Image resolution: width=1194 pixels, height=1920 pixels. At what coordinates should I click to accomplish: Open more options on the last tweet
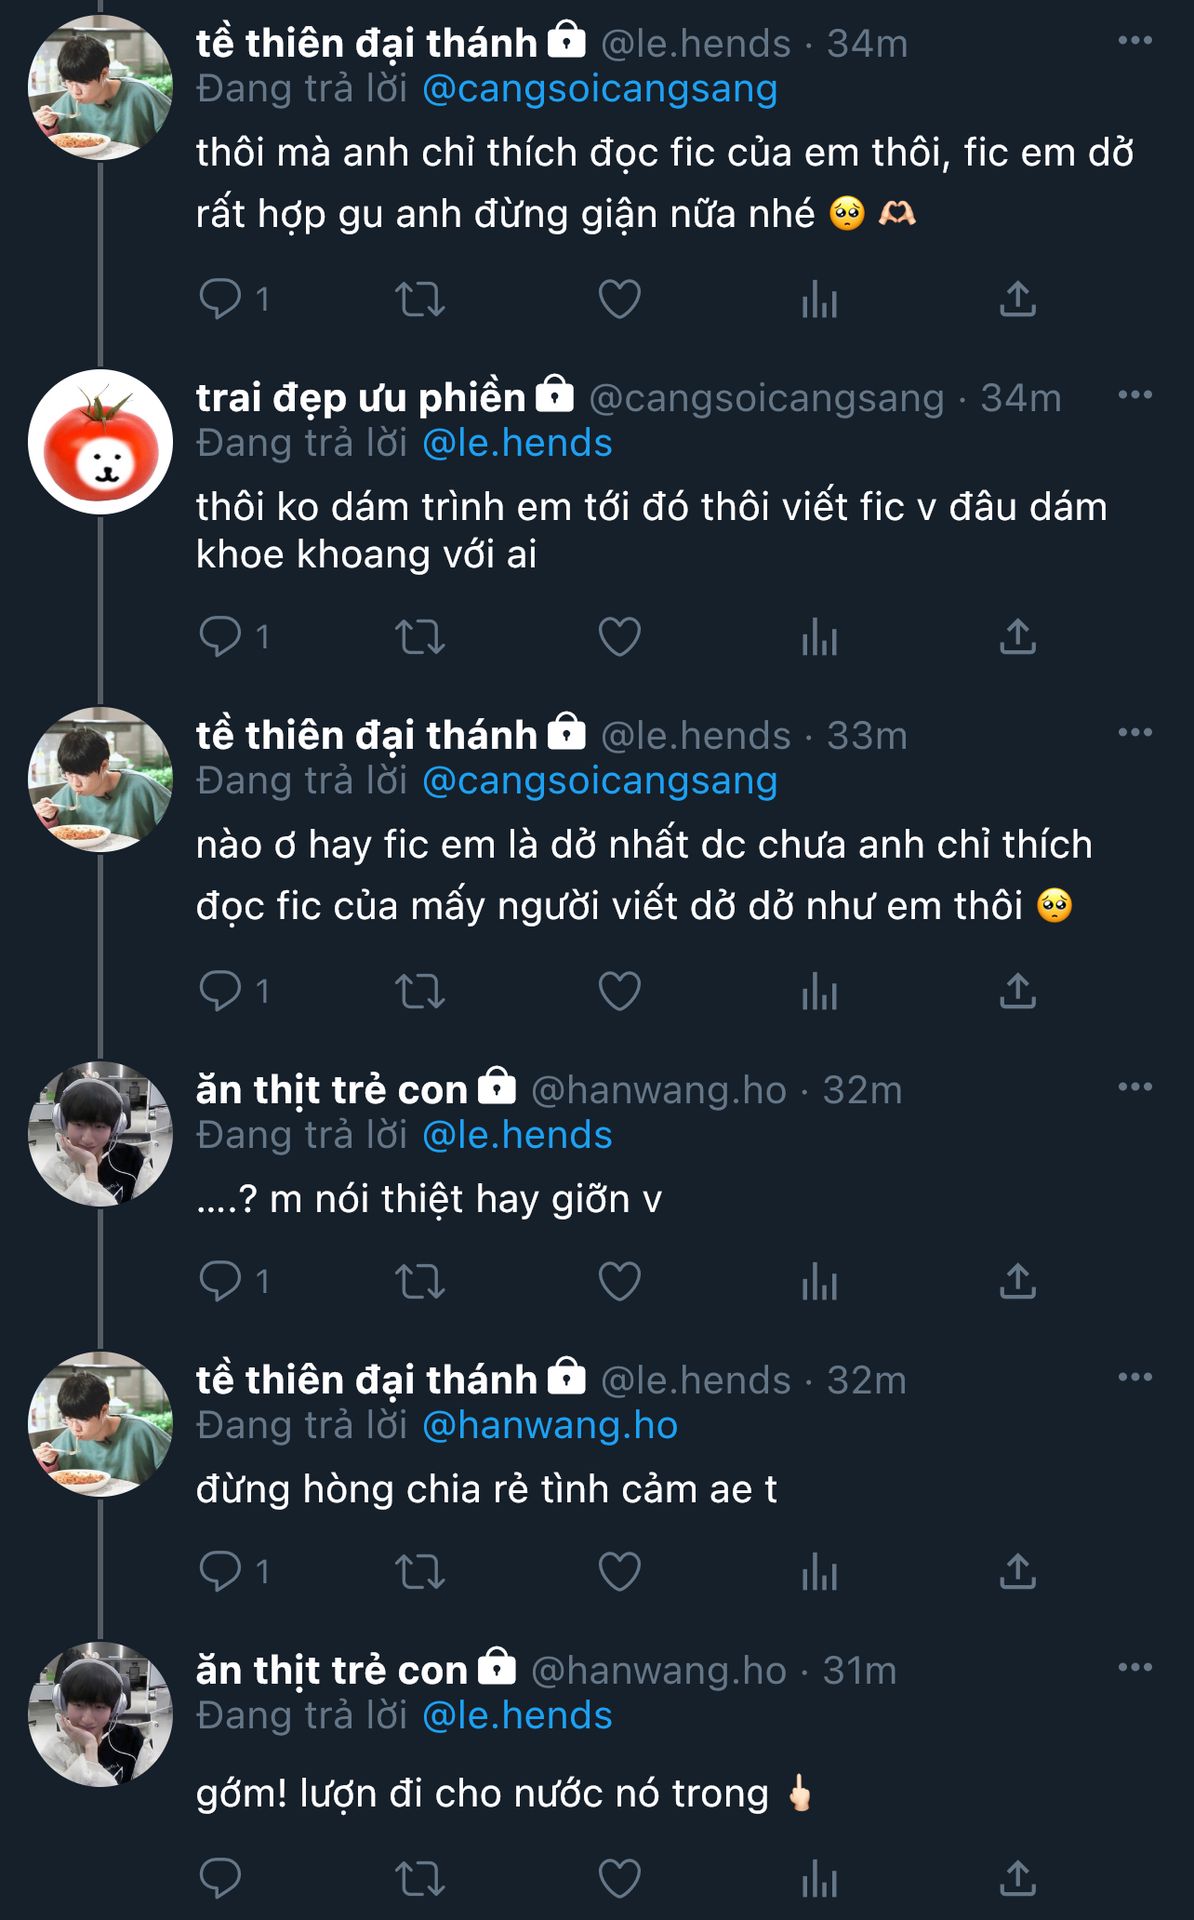(1135, 1667)
